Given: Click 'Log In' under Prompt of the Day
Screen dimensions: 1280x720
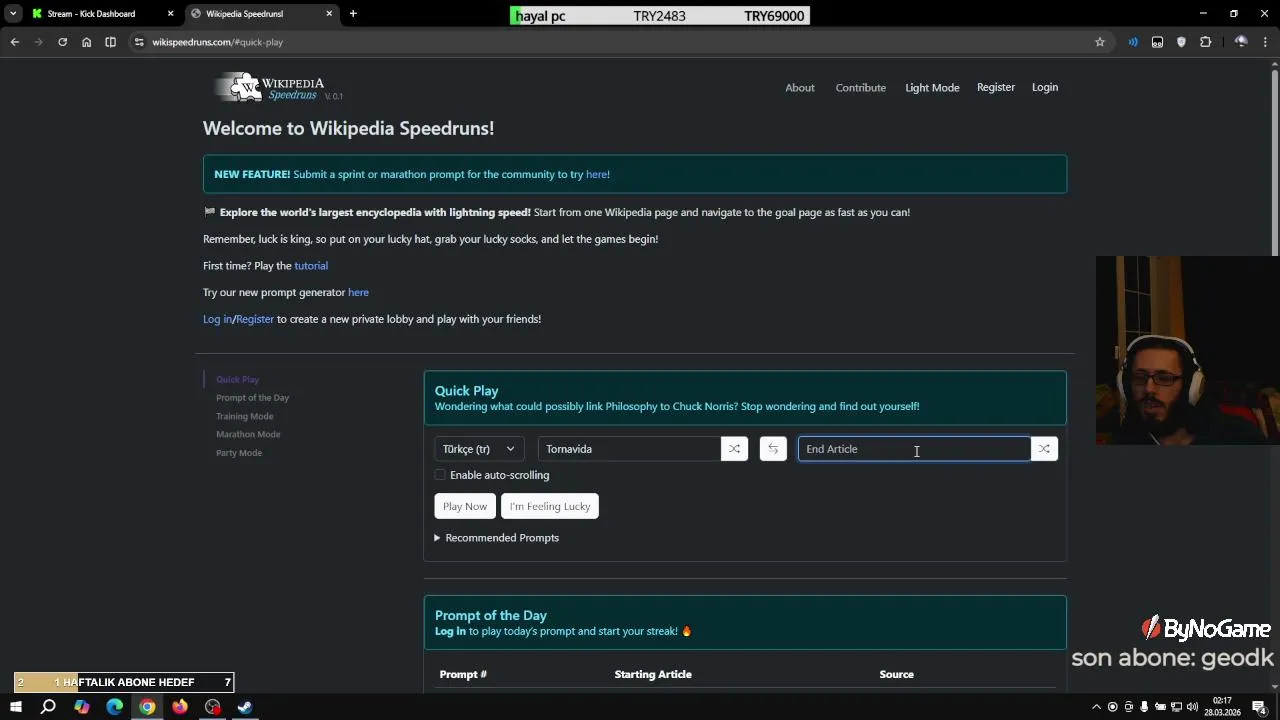Looking at the screenshot, I should click(450, 632).
